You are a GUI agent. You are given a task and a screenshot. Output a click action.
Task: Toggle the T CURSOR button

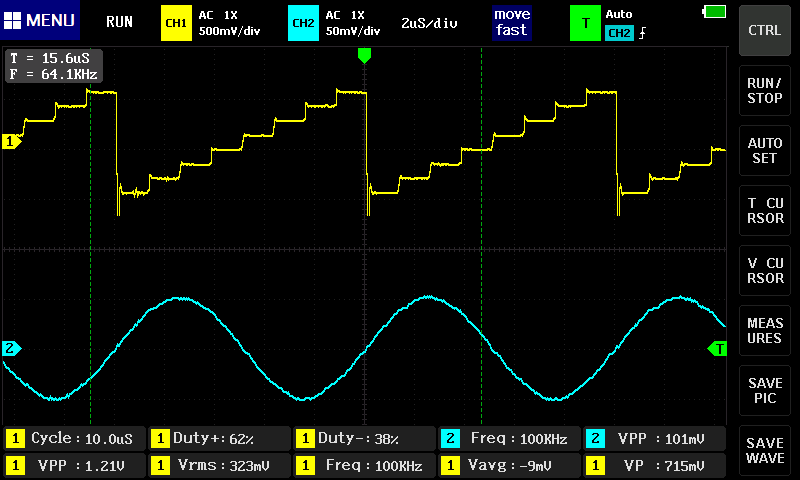pos(765,211)
